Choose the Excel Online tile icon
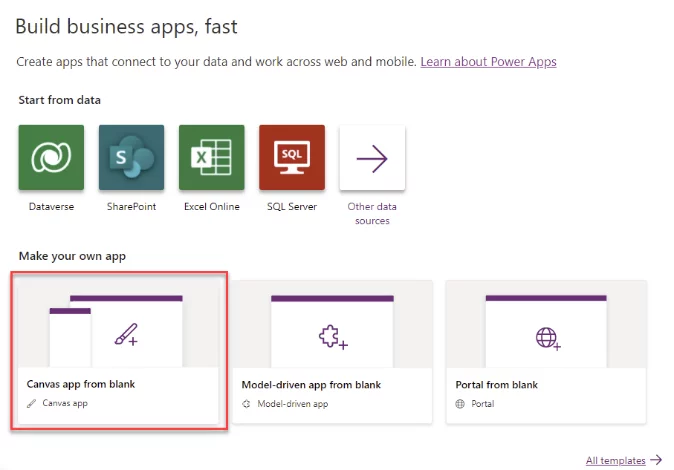This screenshot has height=470, width=674. coord(211,157)
